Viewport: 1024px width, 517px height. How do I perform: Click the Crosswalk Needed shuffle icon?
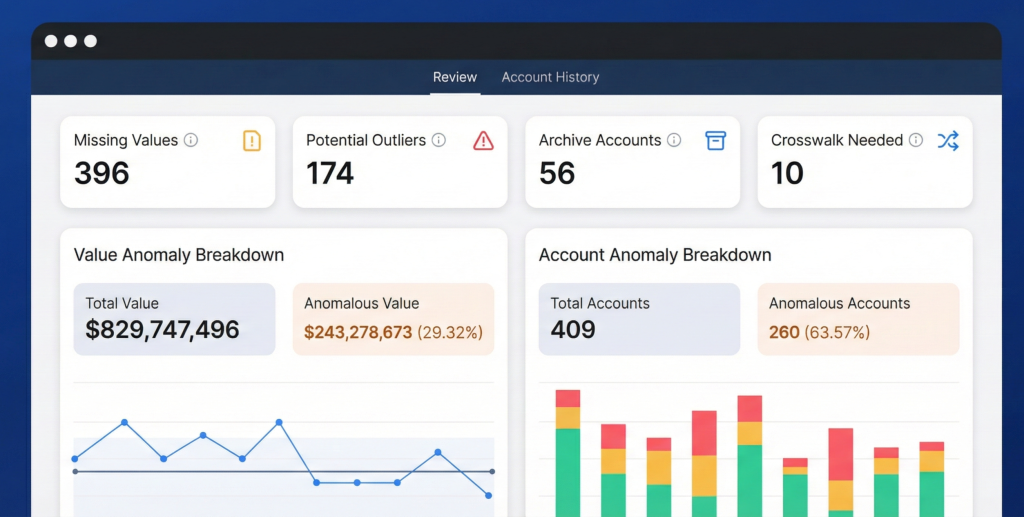[947, 141]
